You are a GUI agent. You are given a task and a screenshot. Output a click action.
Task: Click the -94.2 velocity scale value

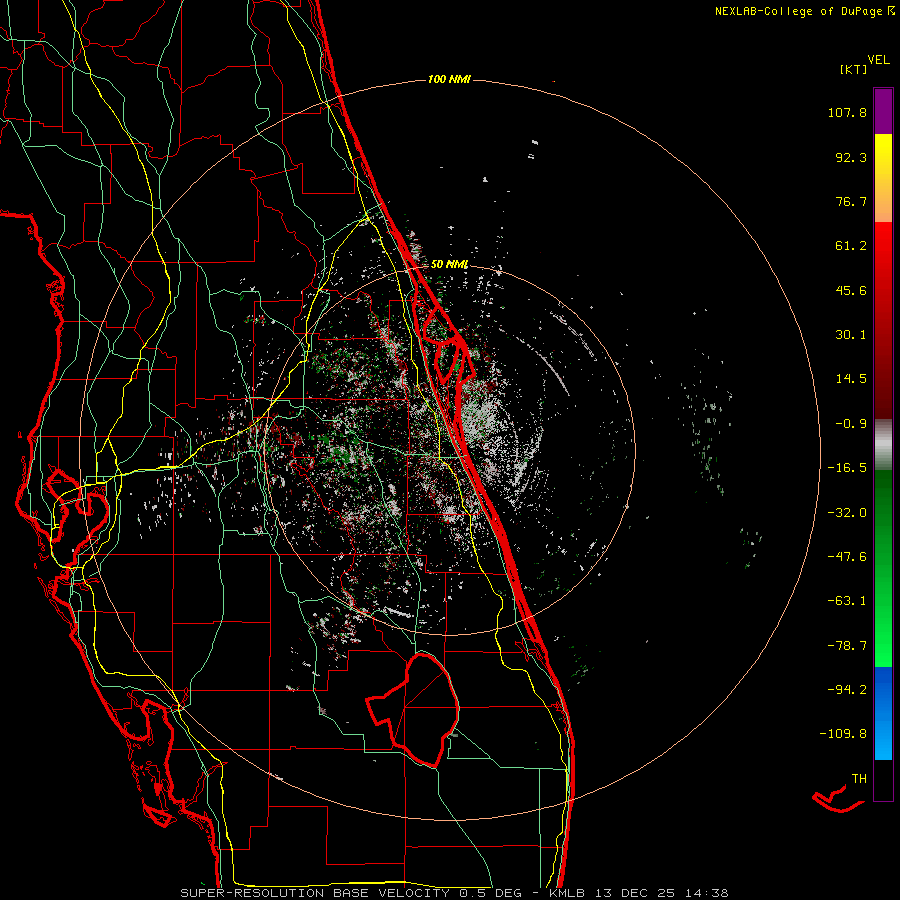(x=847, y=690)
